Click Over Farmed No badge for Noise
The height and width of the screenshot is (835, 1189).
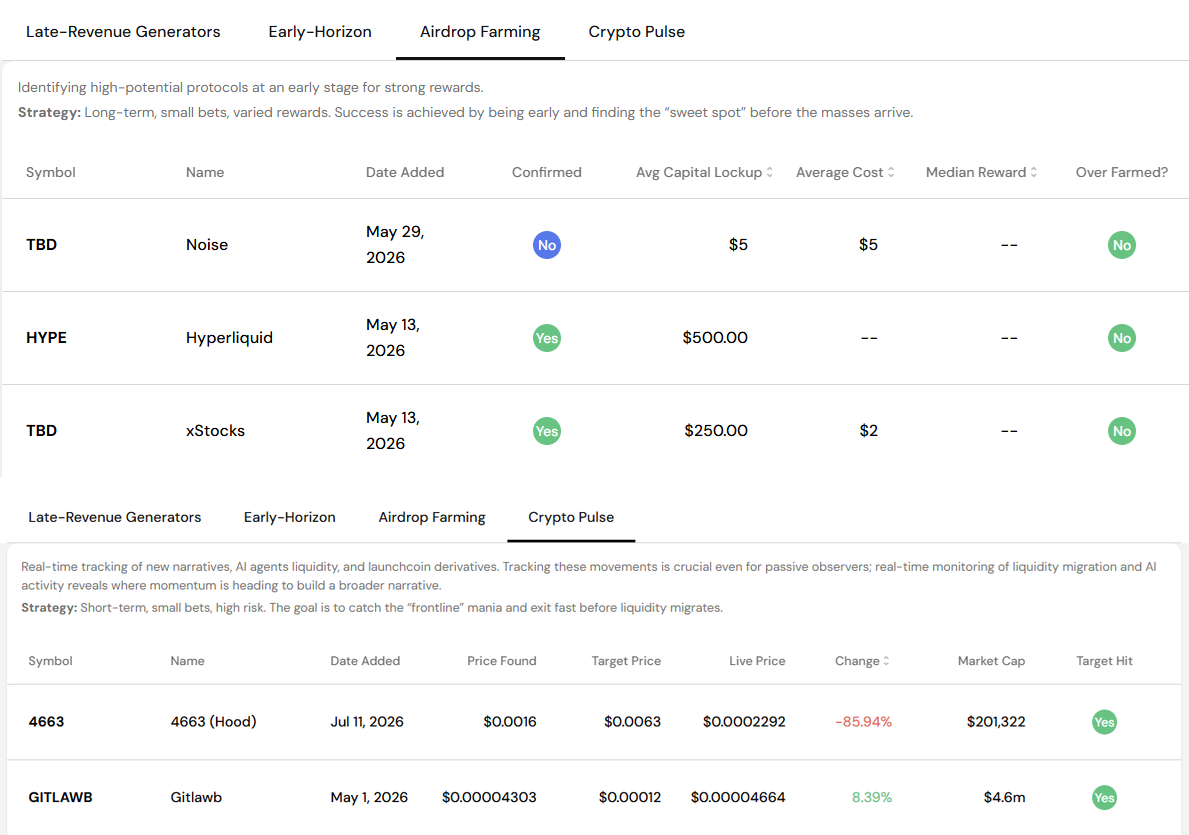[1122, 245]
